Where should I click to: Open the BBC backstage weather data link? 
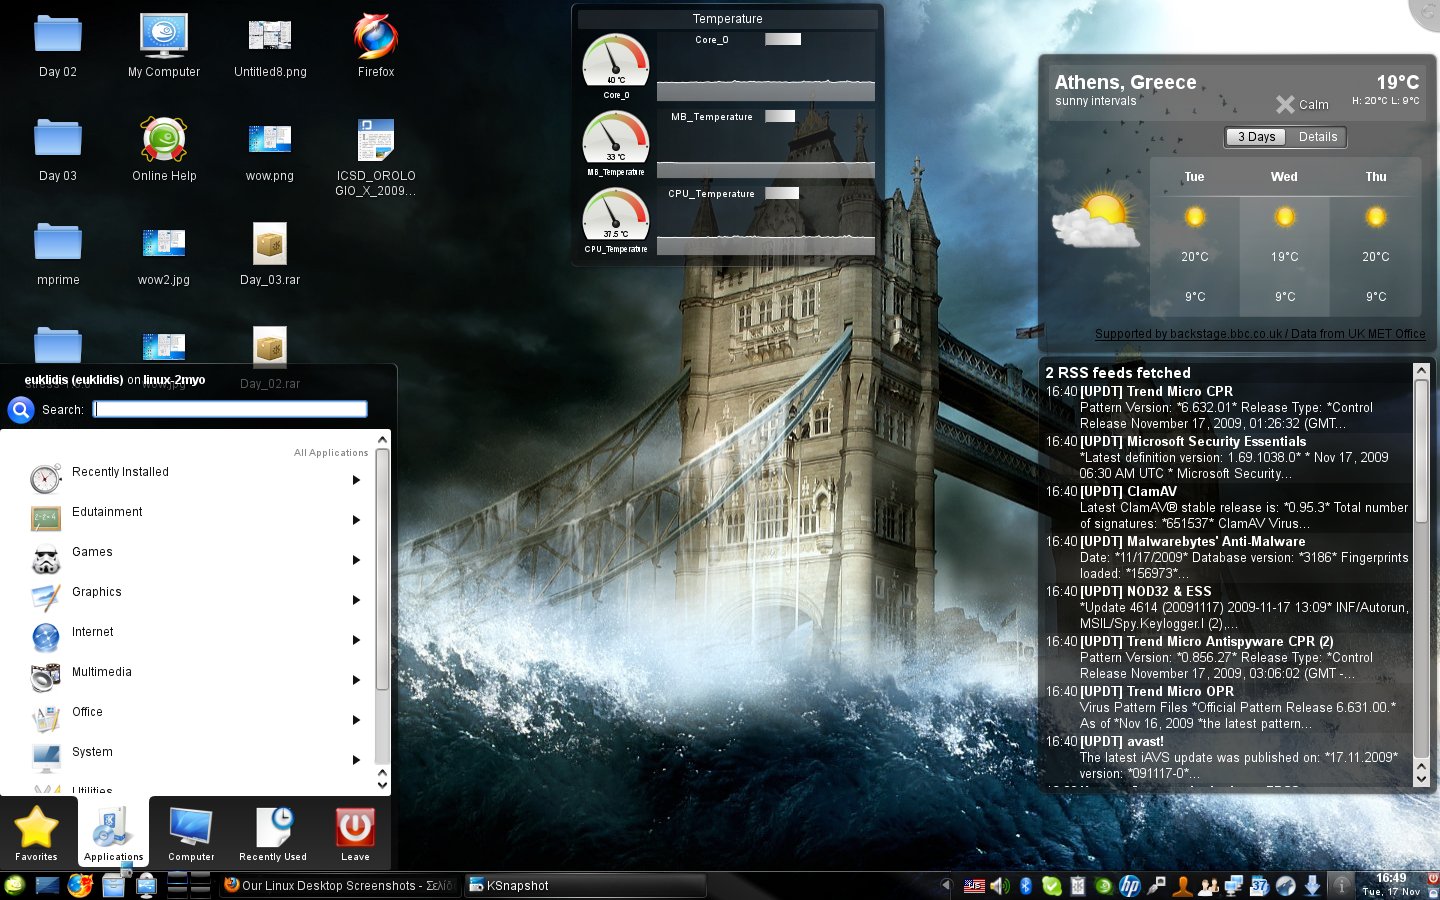tap(1260, 334)
